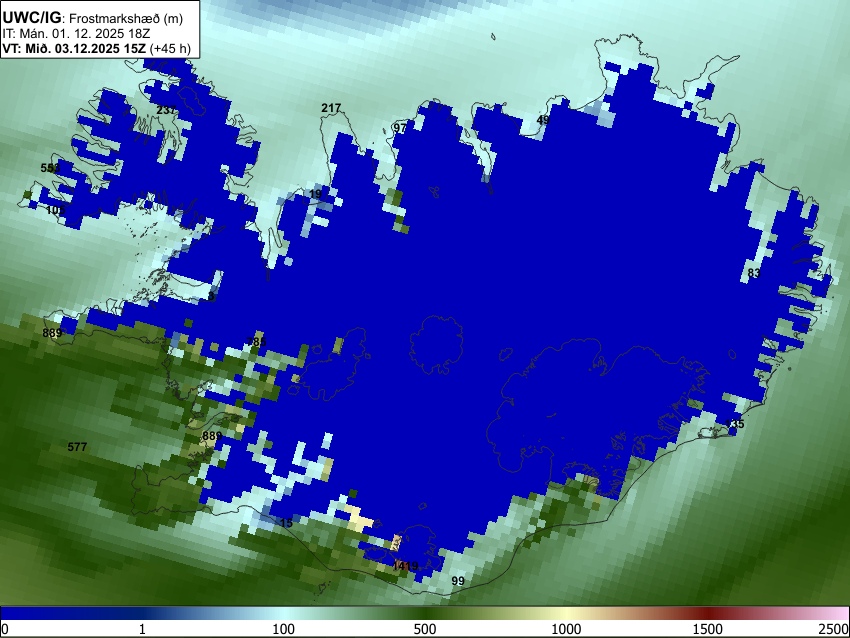This screenshot has height=638, width=850.
Task: Click the 1419 value label
Action: point(405,566)
